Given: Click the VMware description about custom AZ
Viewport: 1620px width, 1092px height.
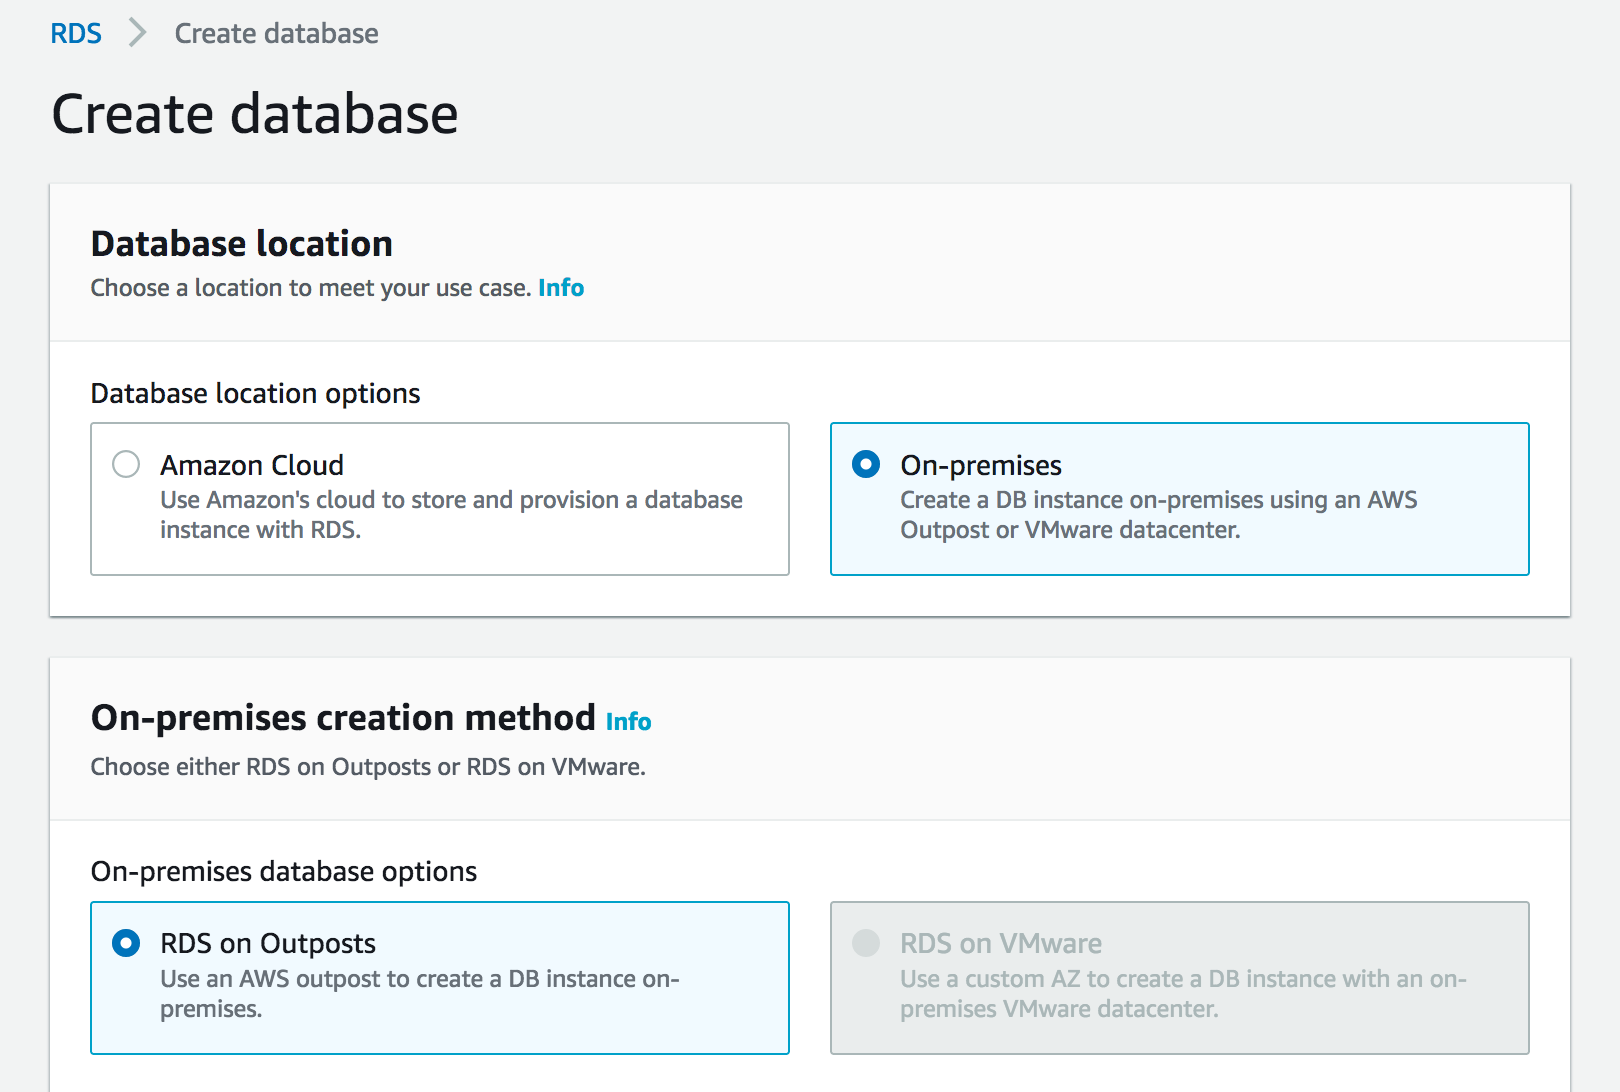Looking at the screenshot, I should point(1182,993).
